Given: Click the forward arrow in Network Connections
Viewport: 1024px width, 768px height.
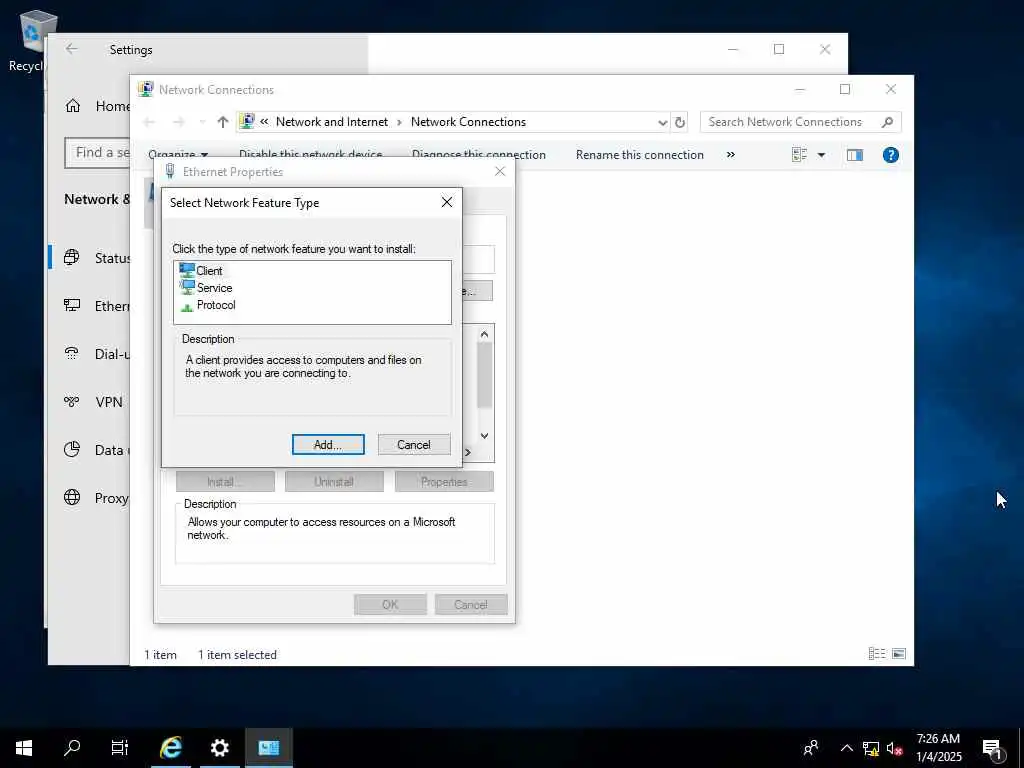Looking at the screenshot, I should (178, 122).
